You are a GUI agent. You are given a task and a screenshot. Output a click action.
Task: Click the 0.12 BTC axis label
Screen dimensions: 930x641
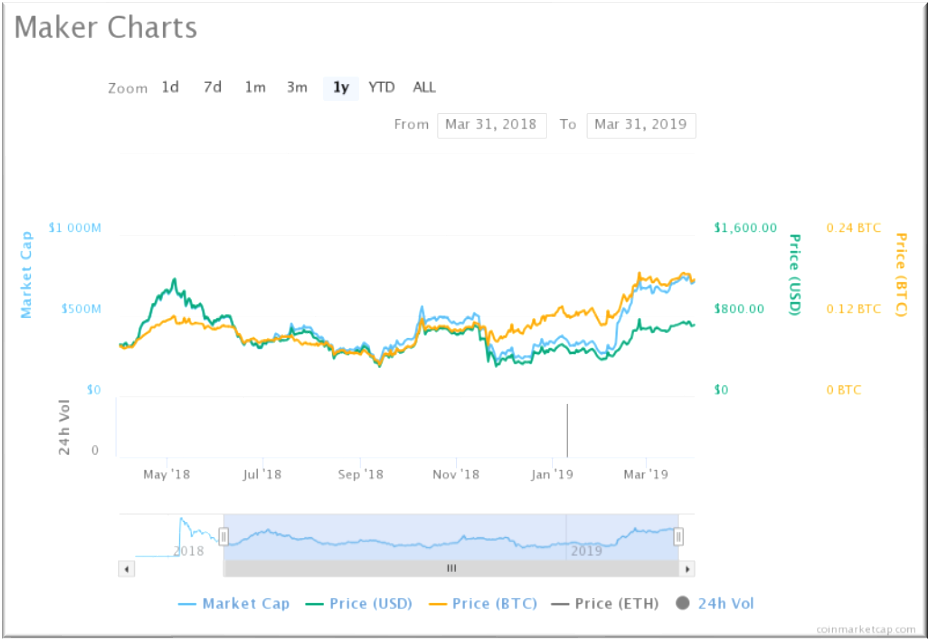[x=853, y=309]
